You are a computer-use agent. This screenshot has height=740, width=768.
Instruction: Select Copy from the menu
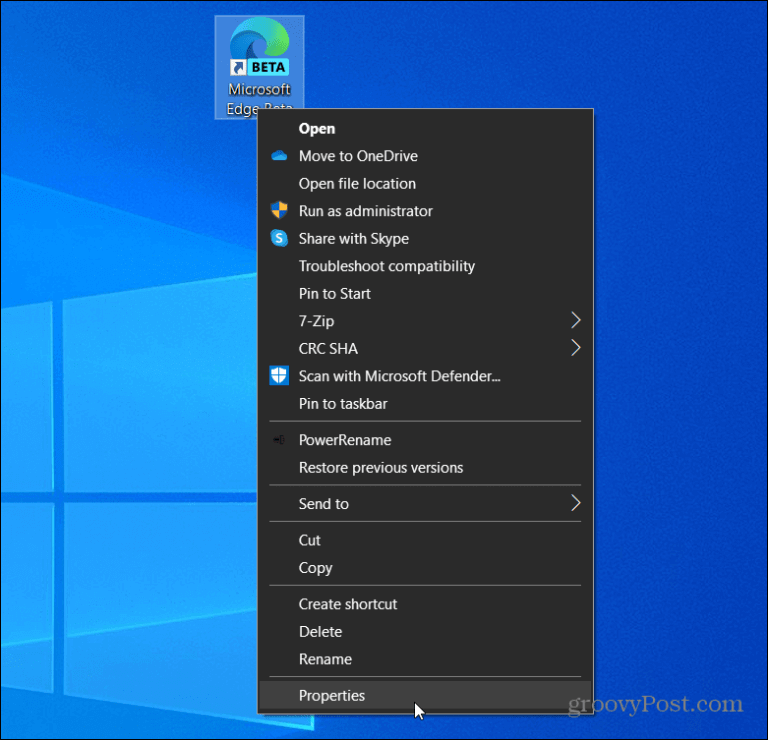tap(425, 568)
